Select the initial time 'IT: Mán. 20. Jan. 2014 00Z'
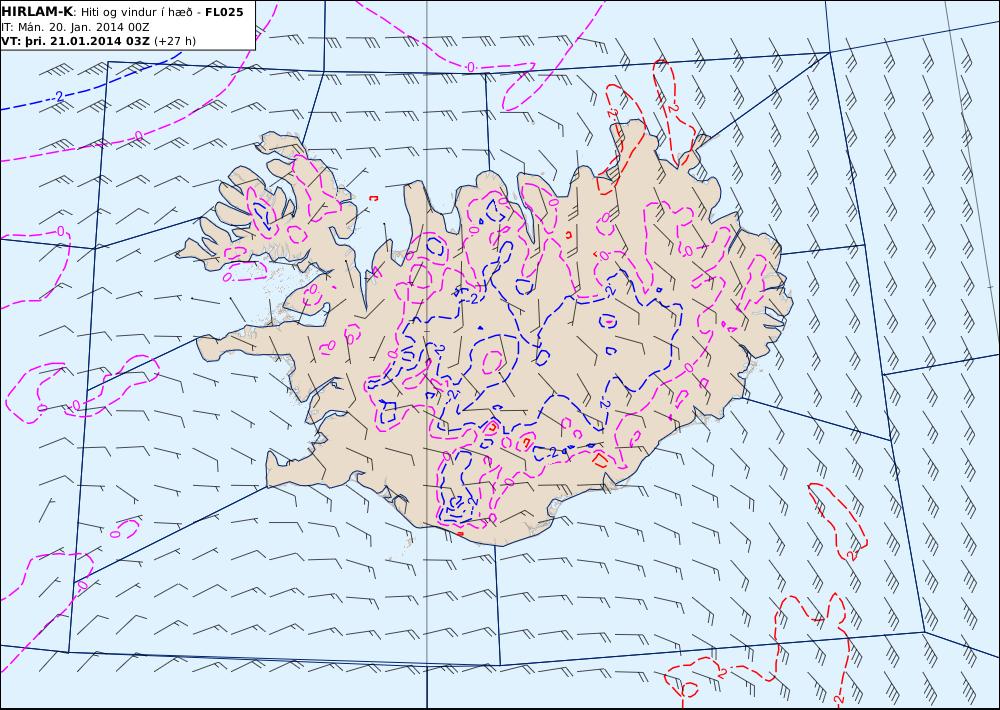 76,27
